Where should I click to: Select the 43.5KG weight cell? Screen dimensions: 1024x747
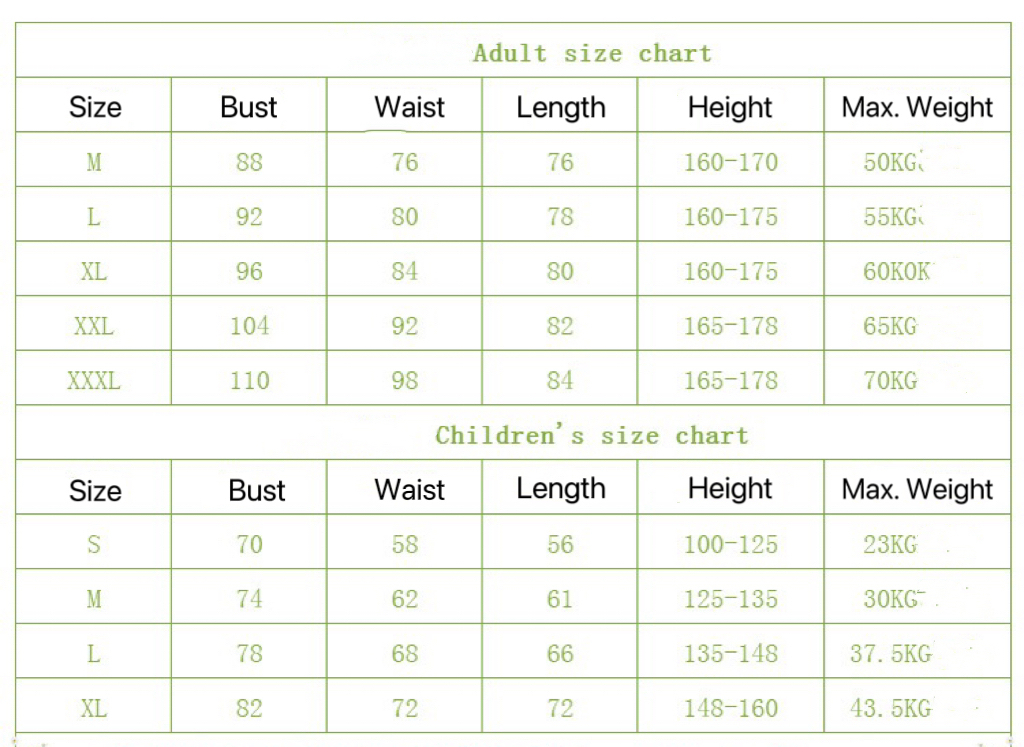click(890, 708)
